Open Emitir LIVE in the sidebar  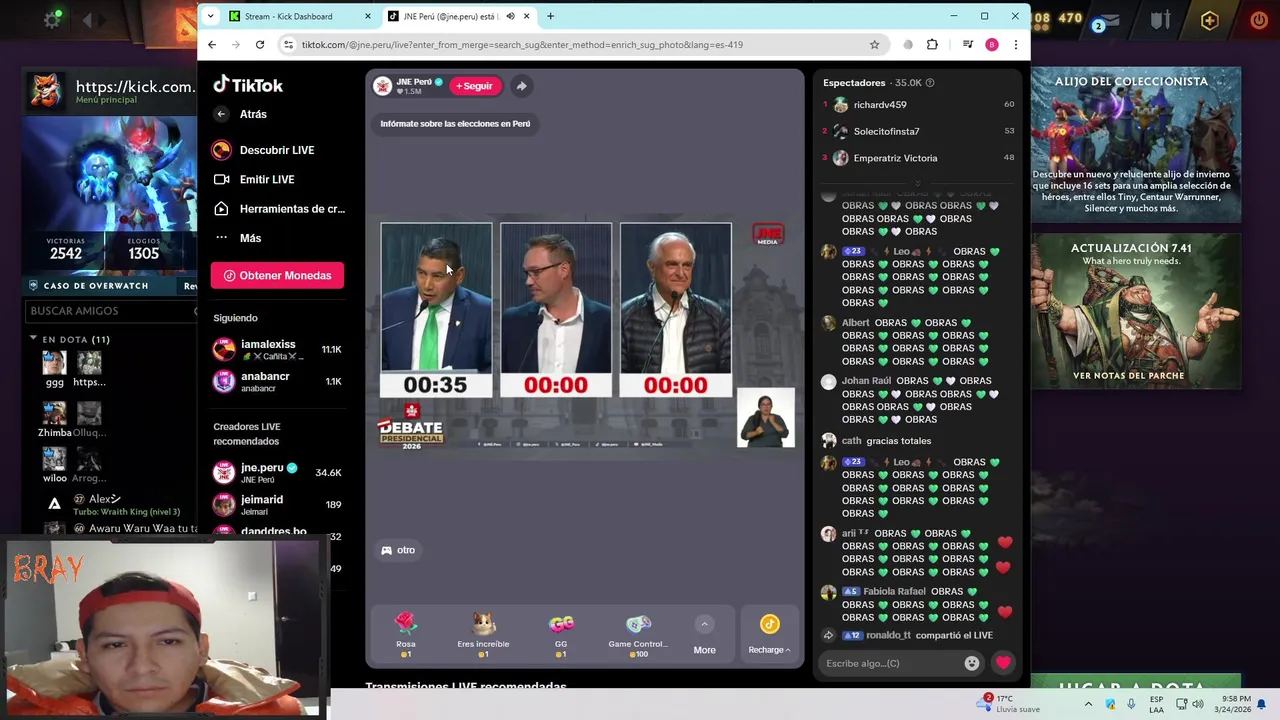point(255,179)
